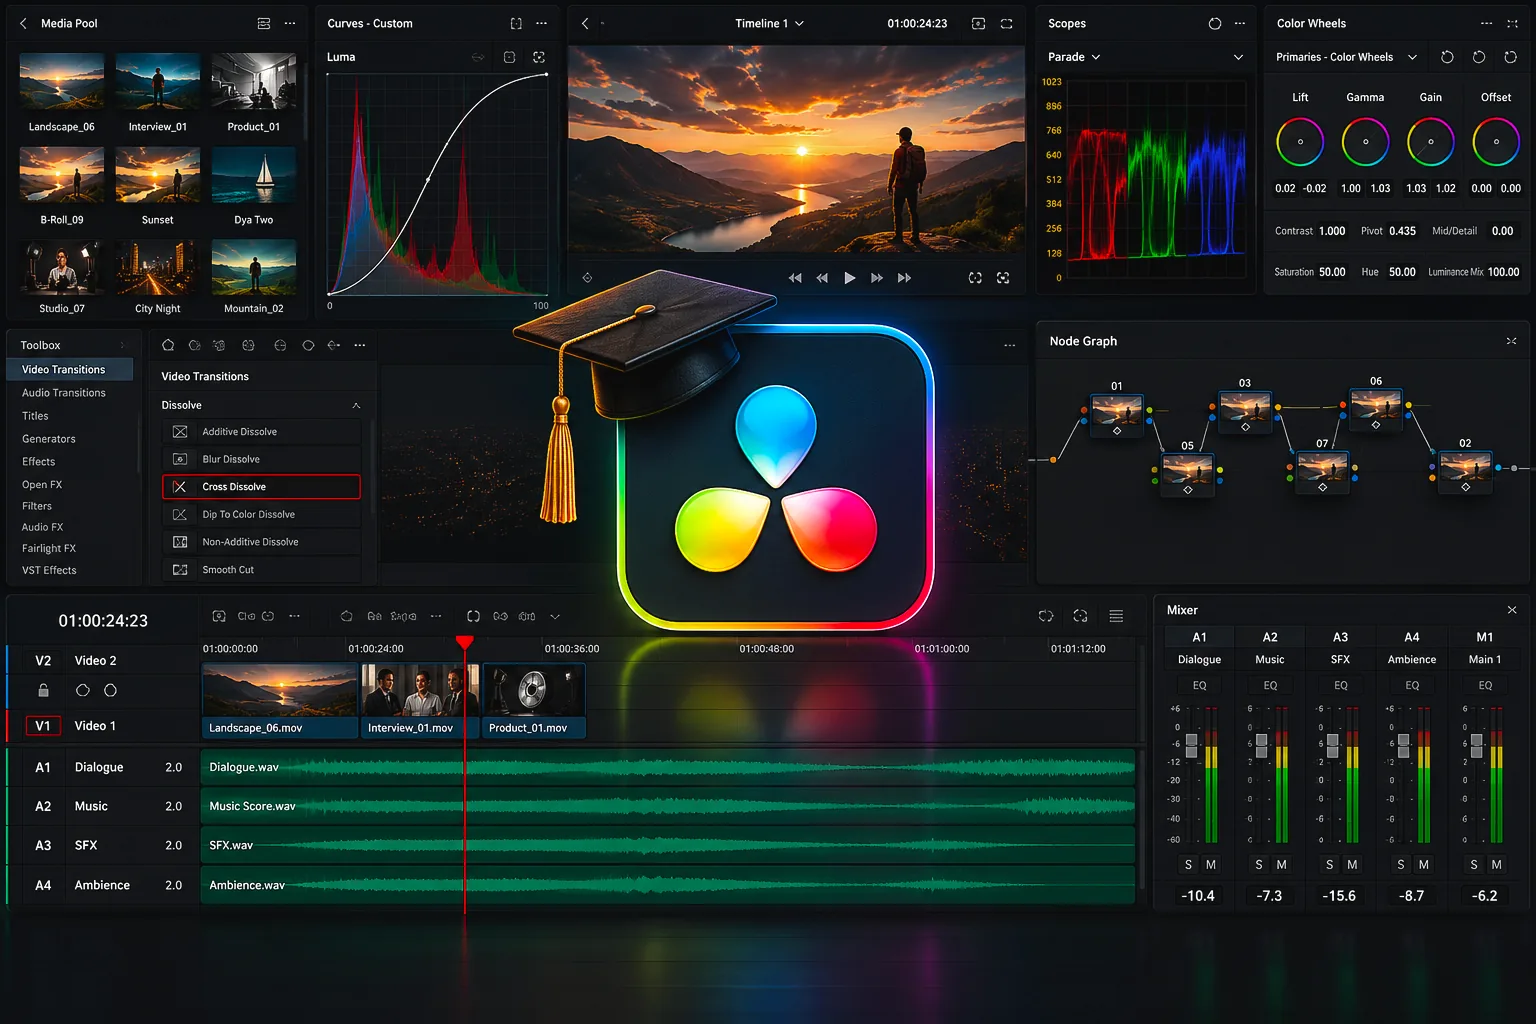The height and width of the screenshot is (1024, 1536).
Task: Open the Curves panel three-dot menu
Action: pos(541,23)
